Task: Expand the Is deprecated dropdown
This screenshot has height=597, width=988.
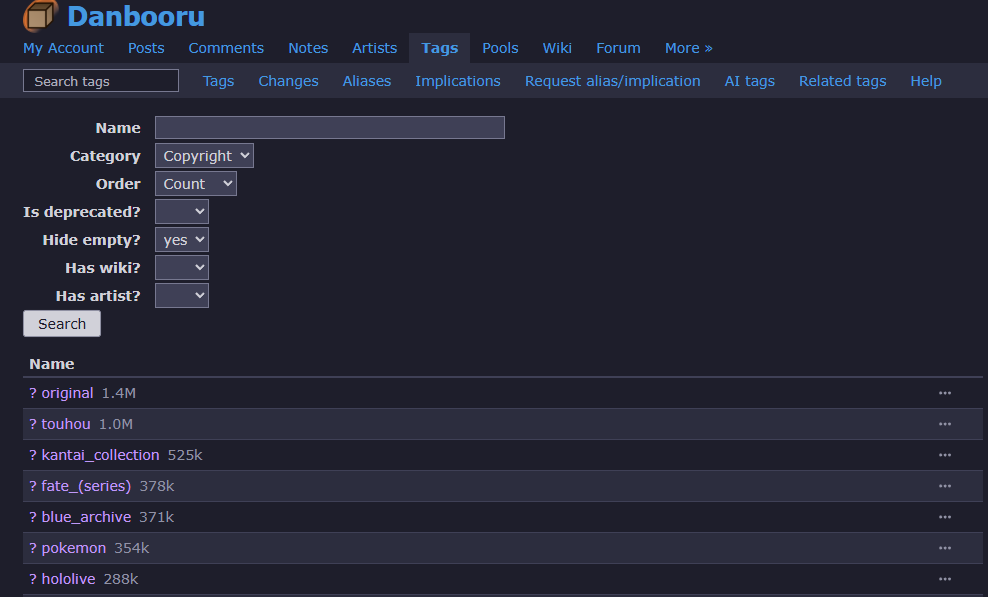Action: 182,212
